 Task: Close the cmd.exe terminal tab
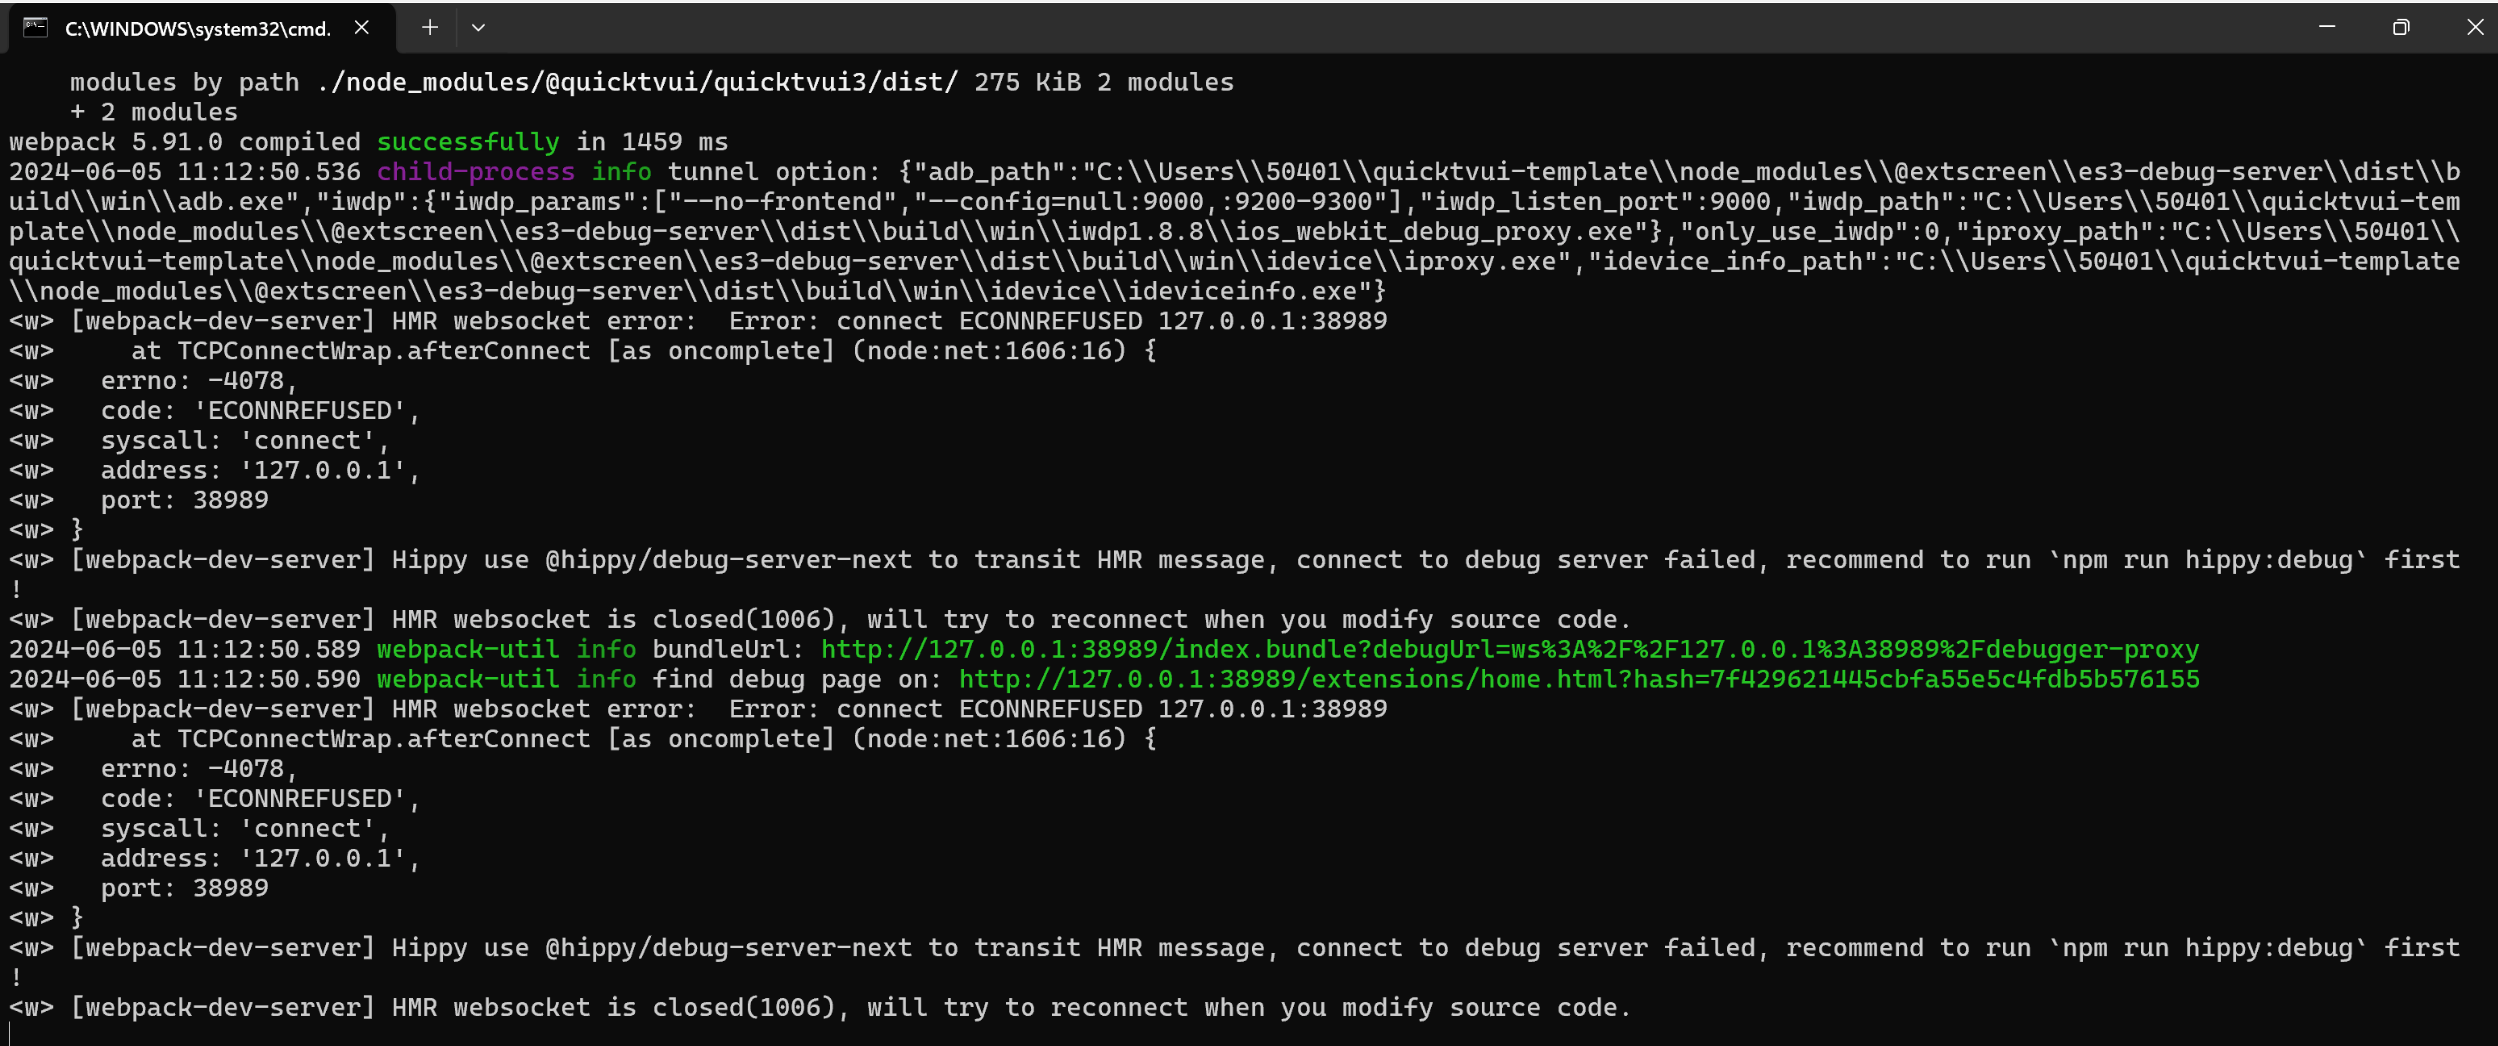362,28
